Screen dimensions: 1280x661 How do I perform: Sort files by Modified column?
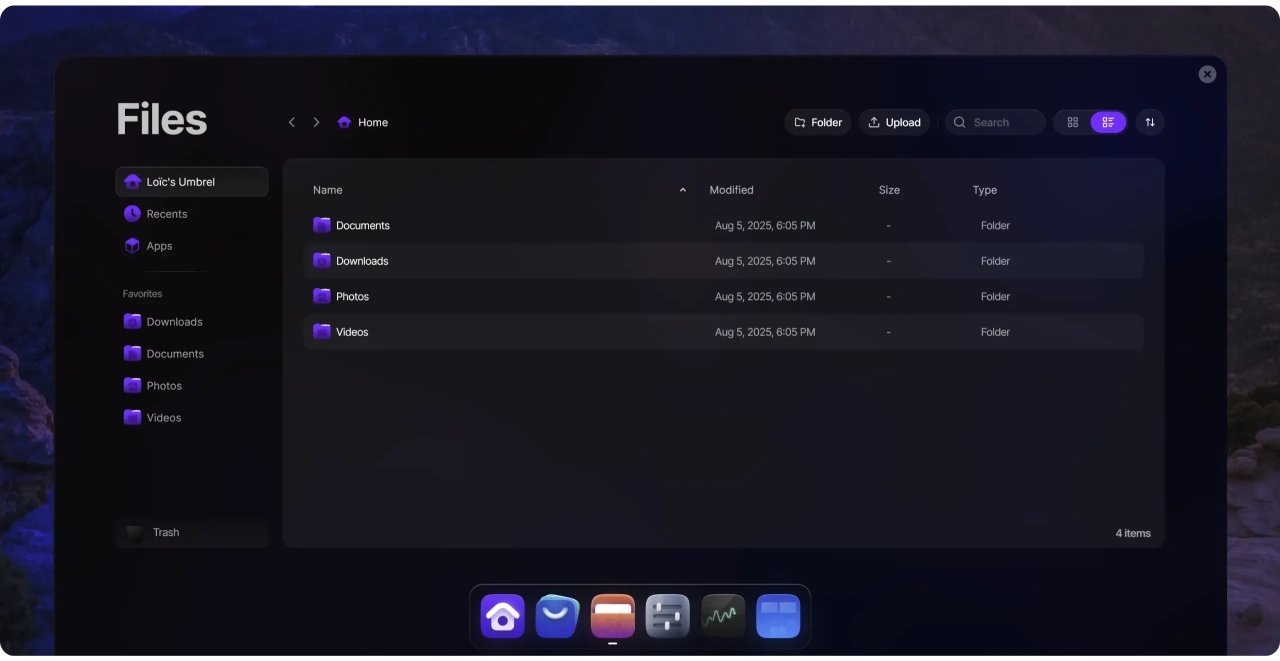pyautogui.click(x=731, y=190)
